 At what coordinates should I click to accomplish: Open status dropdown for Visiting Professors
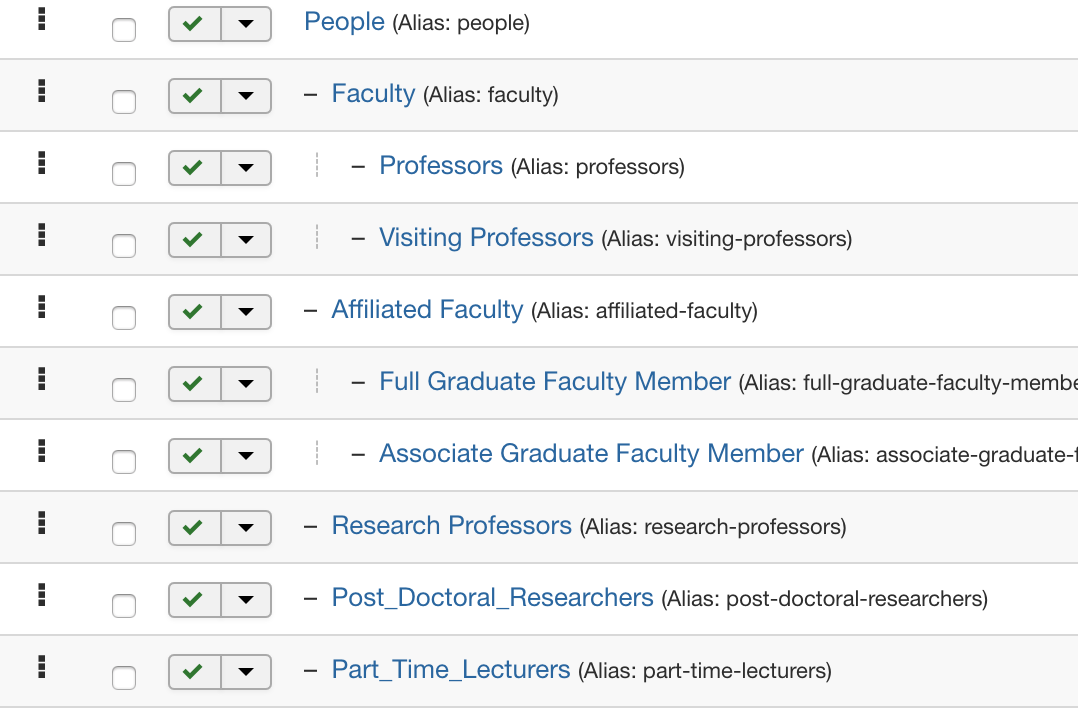click(246, 240)
